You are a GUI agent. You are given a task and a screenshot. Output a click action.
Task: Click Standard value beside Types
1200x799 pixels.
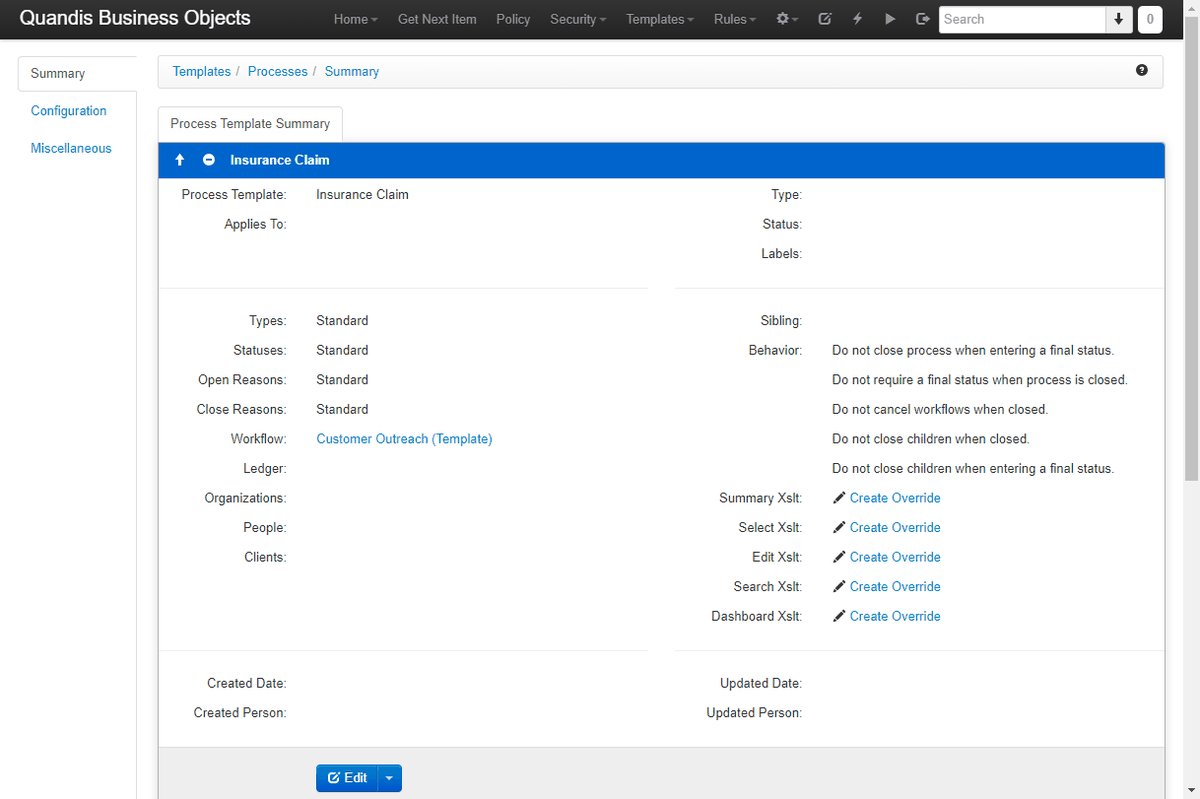click(342, 321)
